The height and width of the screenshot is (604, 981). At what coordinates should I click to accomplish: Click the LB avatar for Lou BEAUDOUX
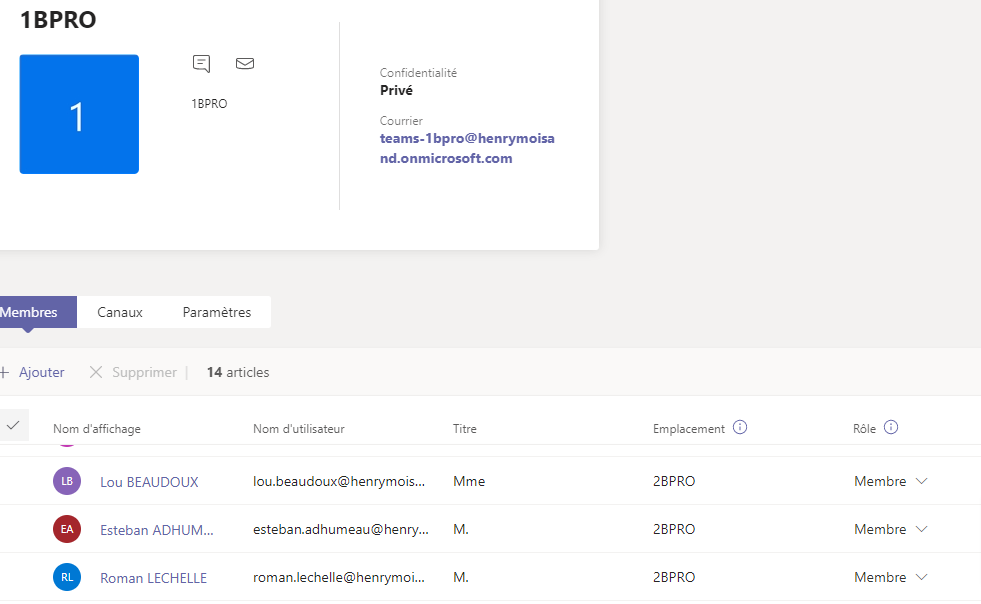point(67,481)
